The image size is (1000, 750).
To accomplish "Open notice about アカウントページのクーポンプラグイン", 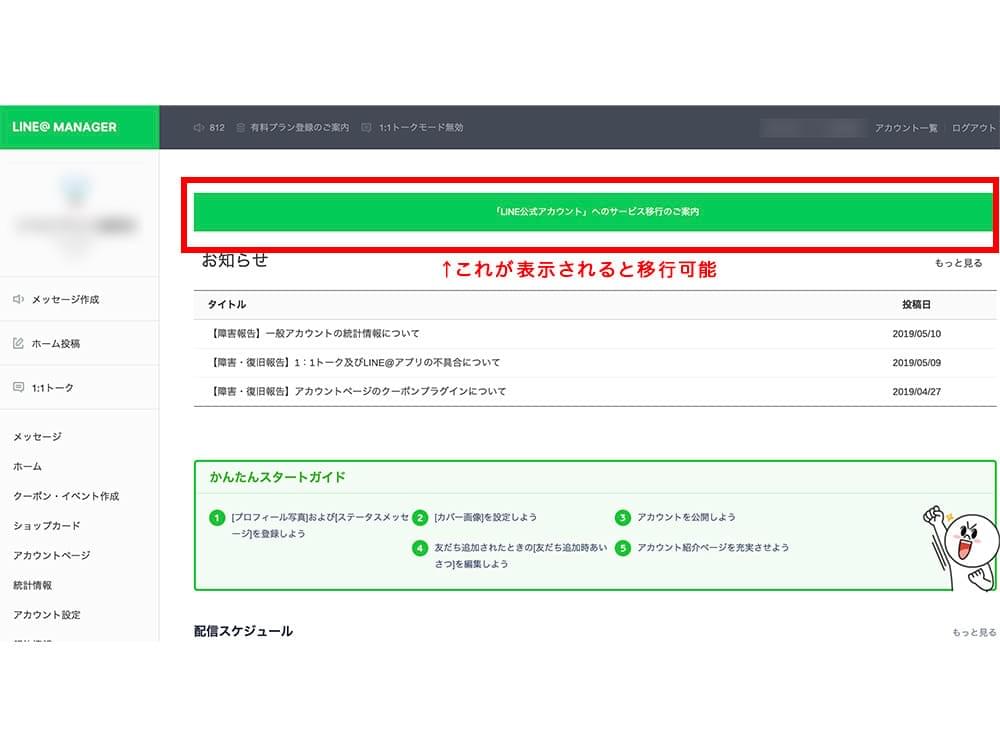I will coord(358,391).
